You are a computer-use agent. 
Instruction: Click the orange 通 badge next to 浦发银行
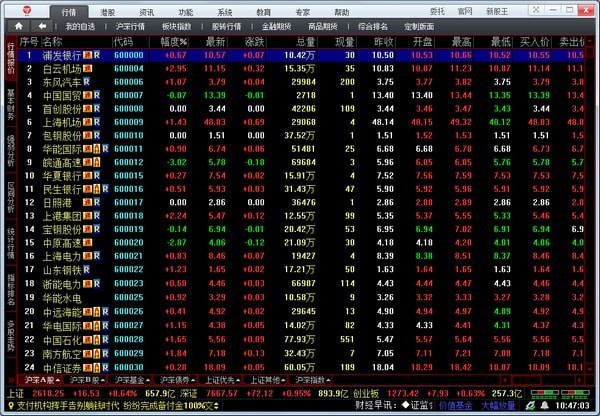pos(88,55)
